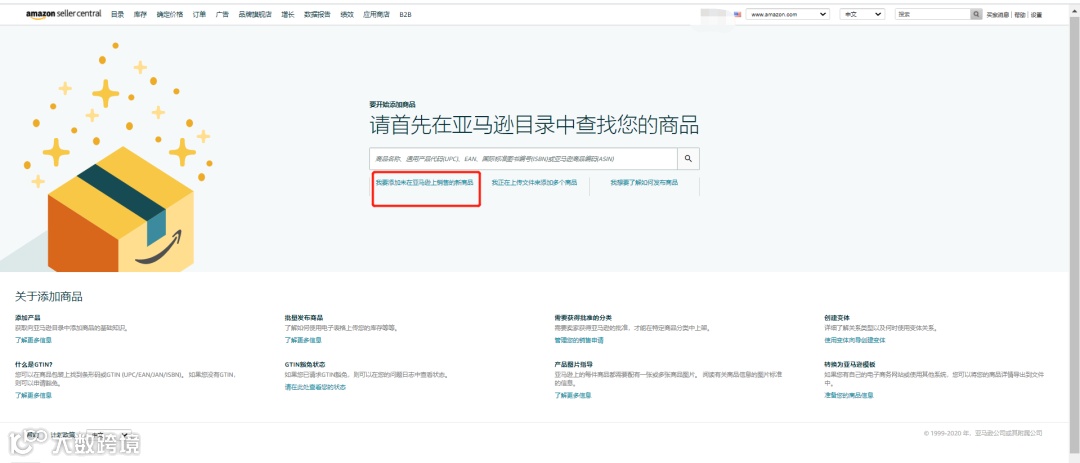Image resolution: width=1080 pixels, height=463 pixels.
Task: Click the 创建变体 section title
Action: [837, 318]
